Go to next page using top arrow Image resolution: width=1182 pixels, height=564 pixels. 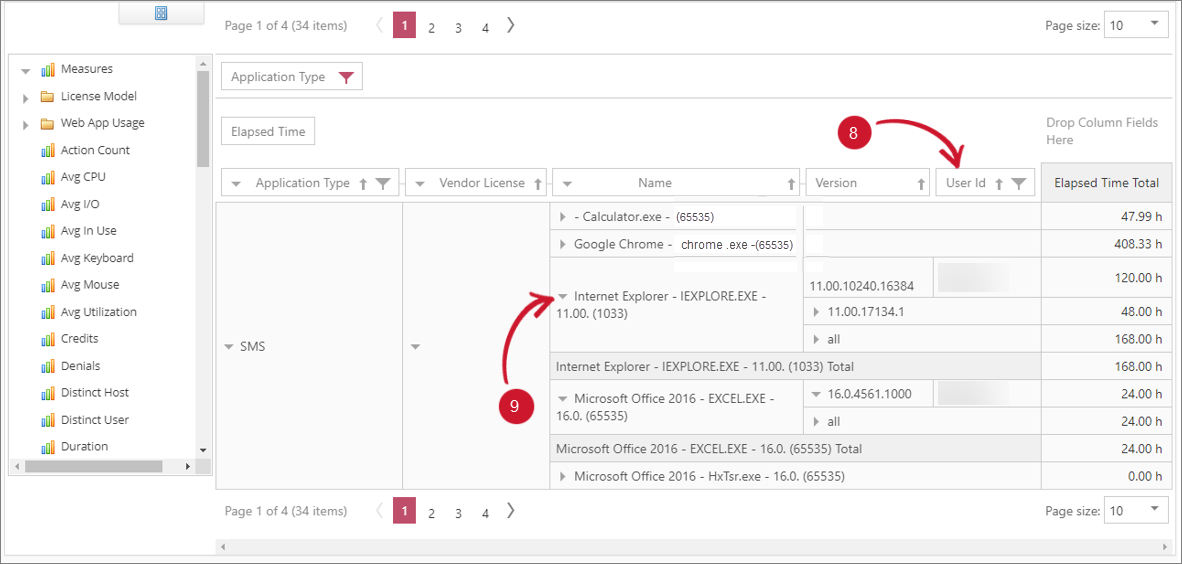point(511,26)
